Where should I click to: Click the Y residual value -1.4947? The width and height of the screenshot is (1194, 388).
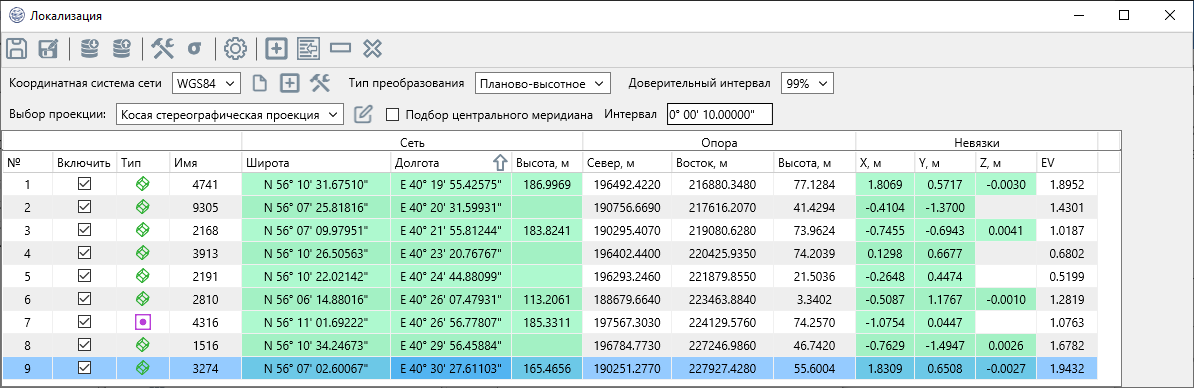click(945, 345)
